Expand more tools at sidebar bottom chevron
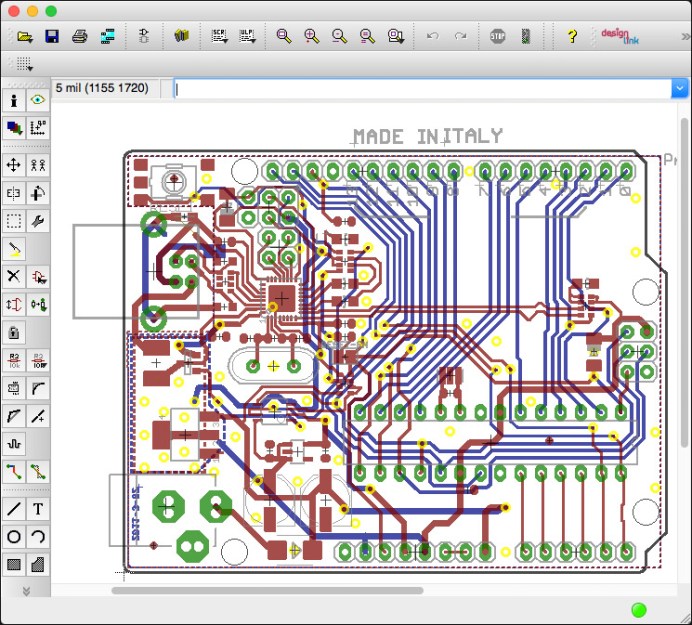Screen dimensions: 692x625 tap(26, 591)
